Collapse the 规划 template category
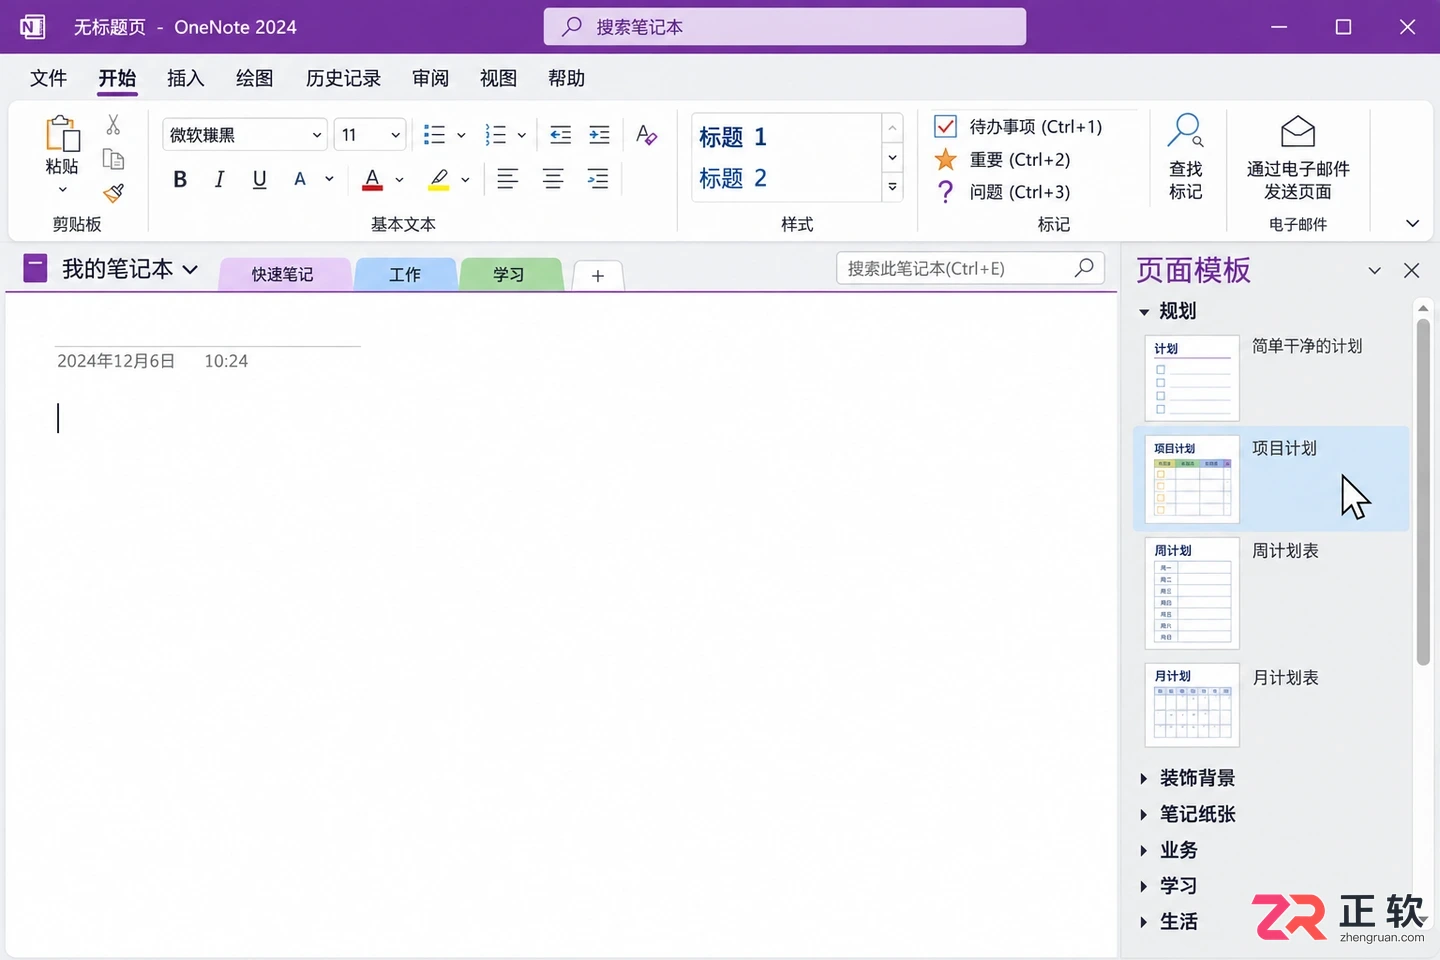The image size is (1440, 960). coord(1144,312)
